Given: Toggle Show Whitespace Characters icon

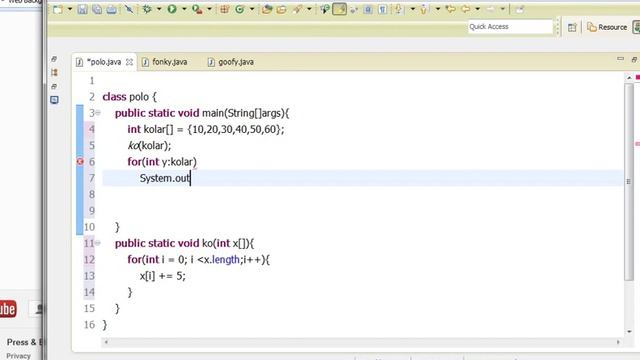Looking at the screenshot, I should click(382, 9).
